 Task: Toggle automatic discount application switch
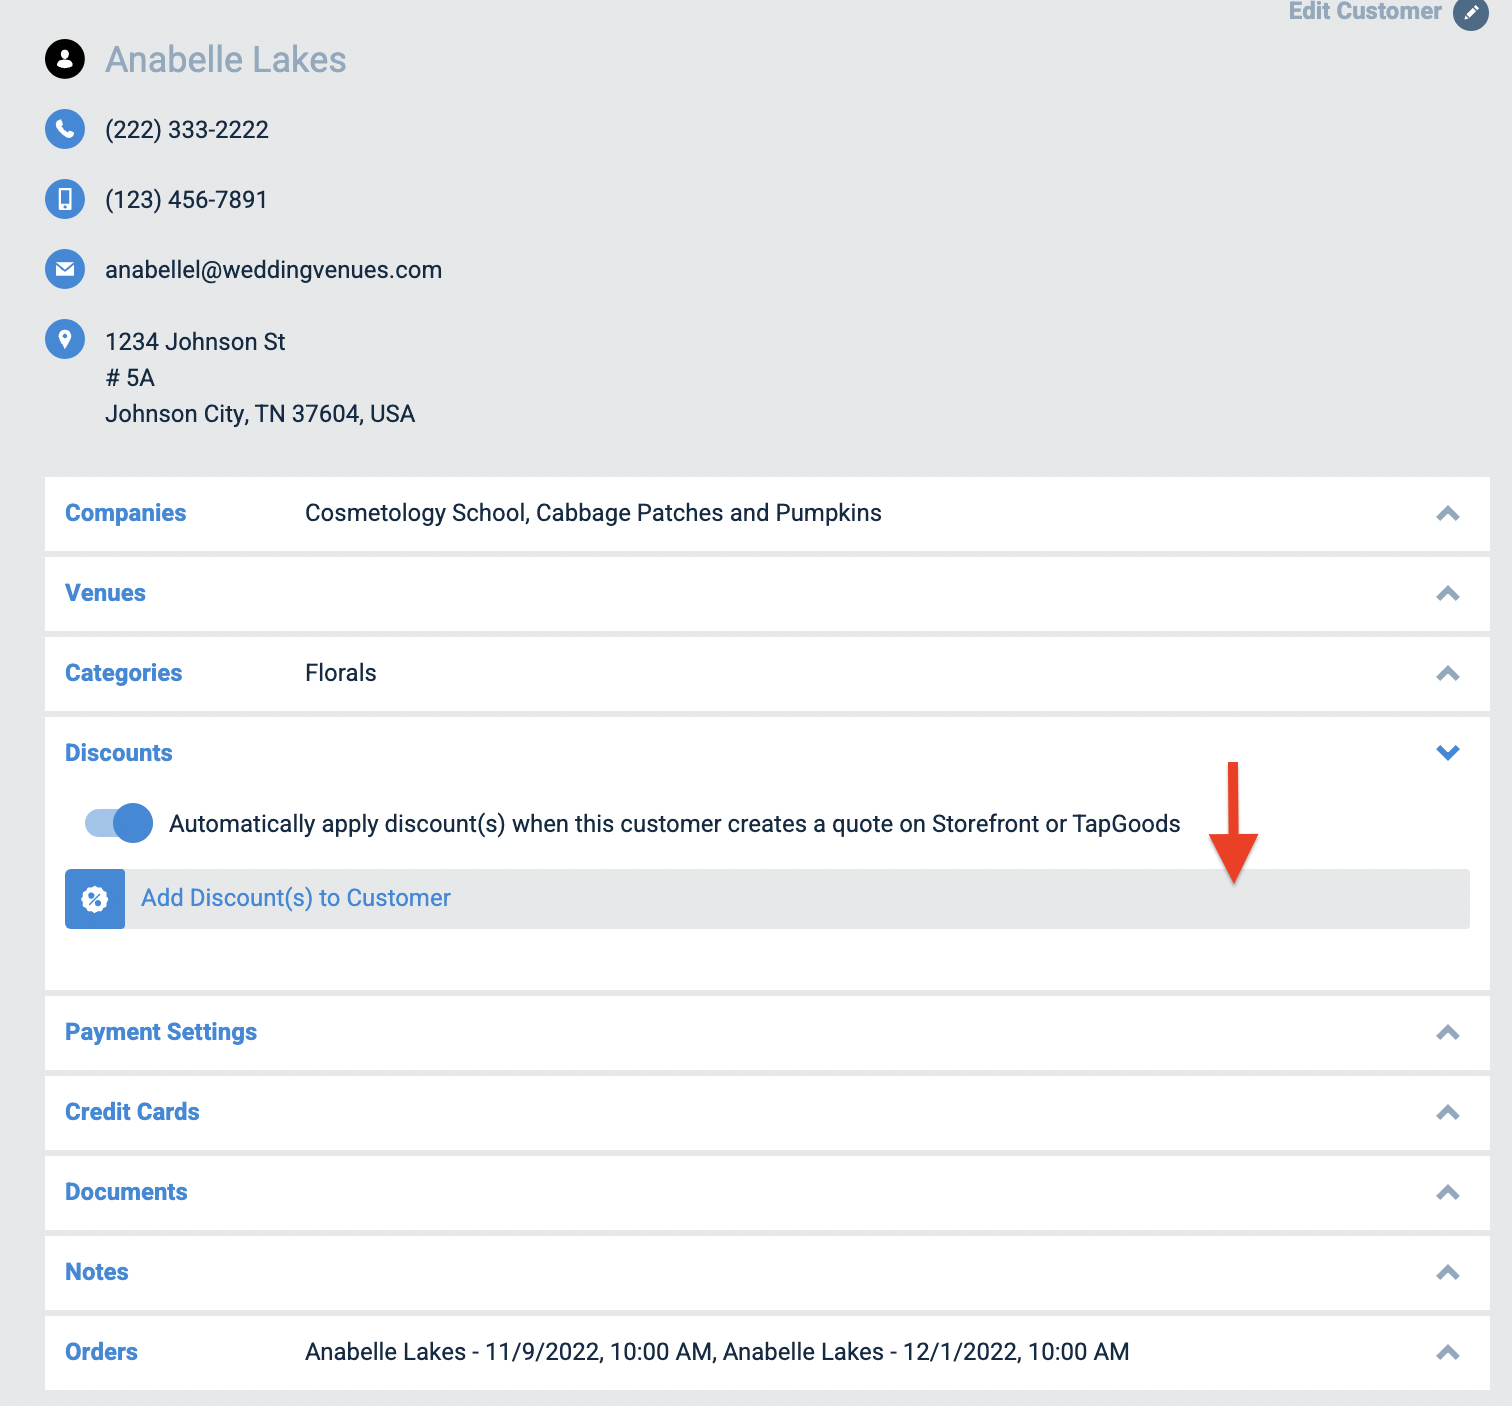pyautogui.click(x=119, y=823)
